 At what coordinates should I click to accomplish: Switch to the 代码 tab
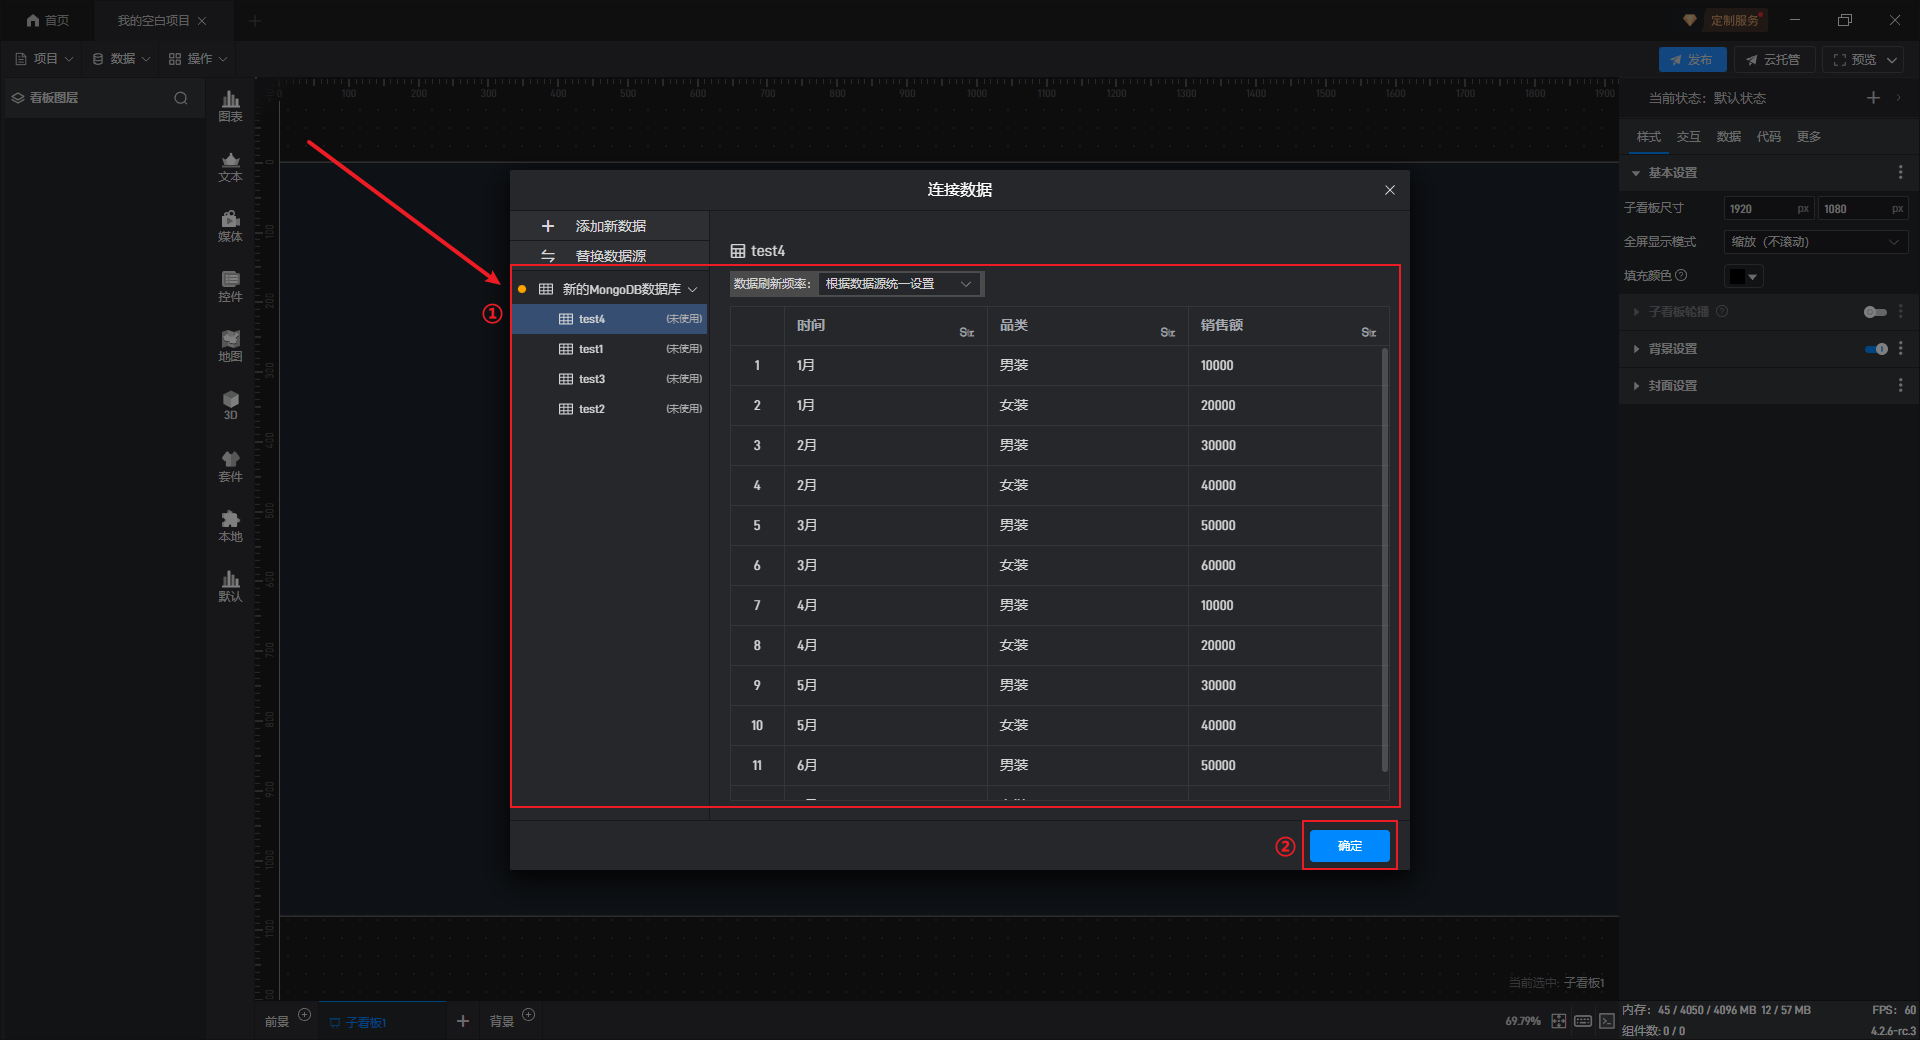1768,137
